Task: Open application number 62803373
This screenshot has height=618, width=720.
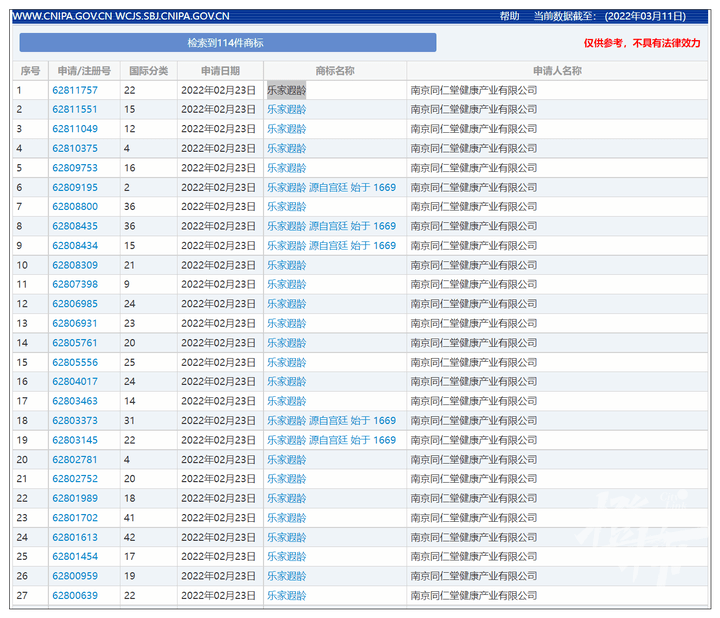Action: click(75, 421)
